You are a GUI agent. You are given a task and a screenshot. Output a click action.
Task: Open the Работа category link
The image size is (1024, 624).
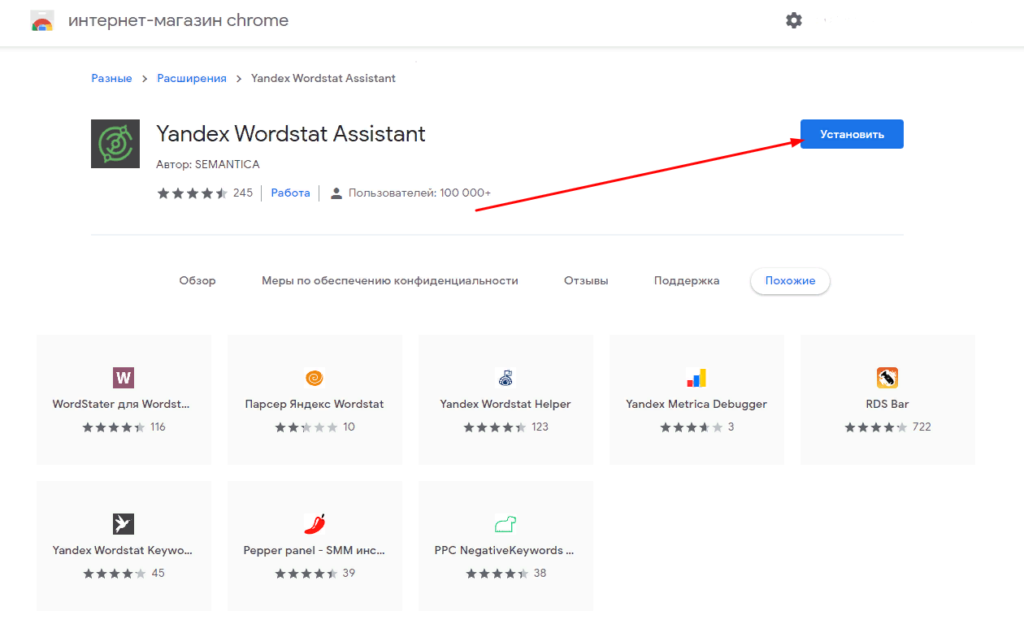[x=291, y=193]
